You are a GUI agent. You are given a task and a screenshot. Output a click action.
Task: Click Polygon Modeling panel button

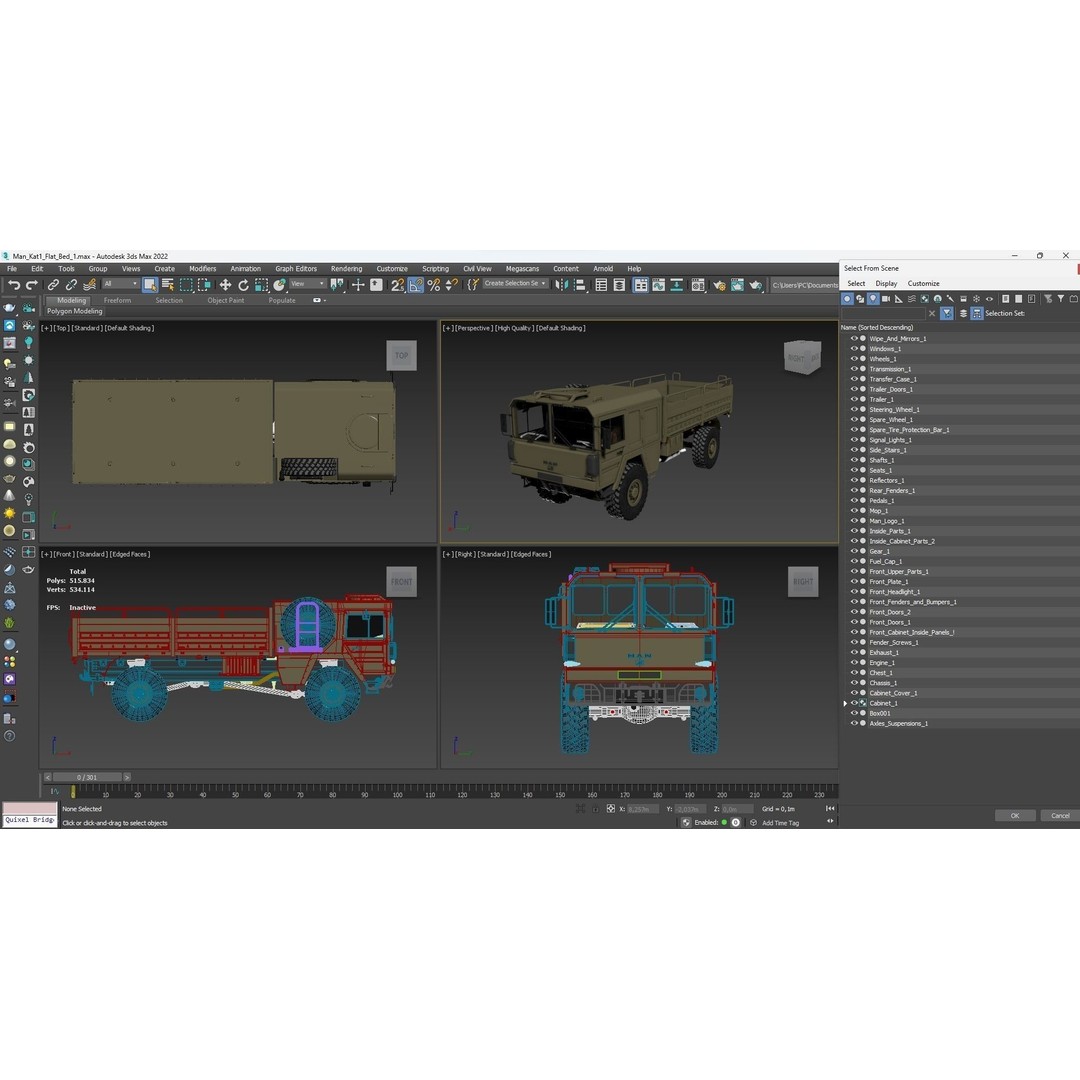pyautogui.click(x=74, y=311)
